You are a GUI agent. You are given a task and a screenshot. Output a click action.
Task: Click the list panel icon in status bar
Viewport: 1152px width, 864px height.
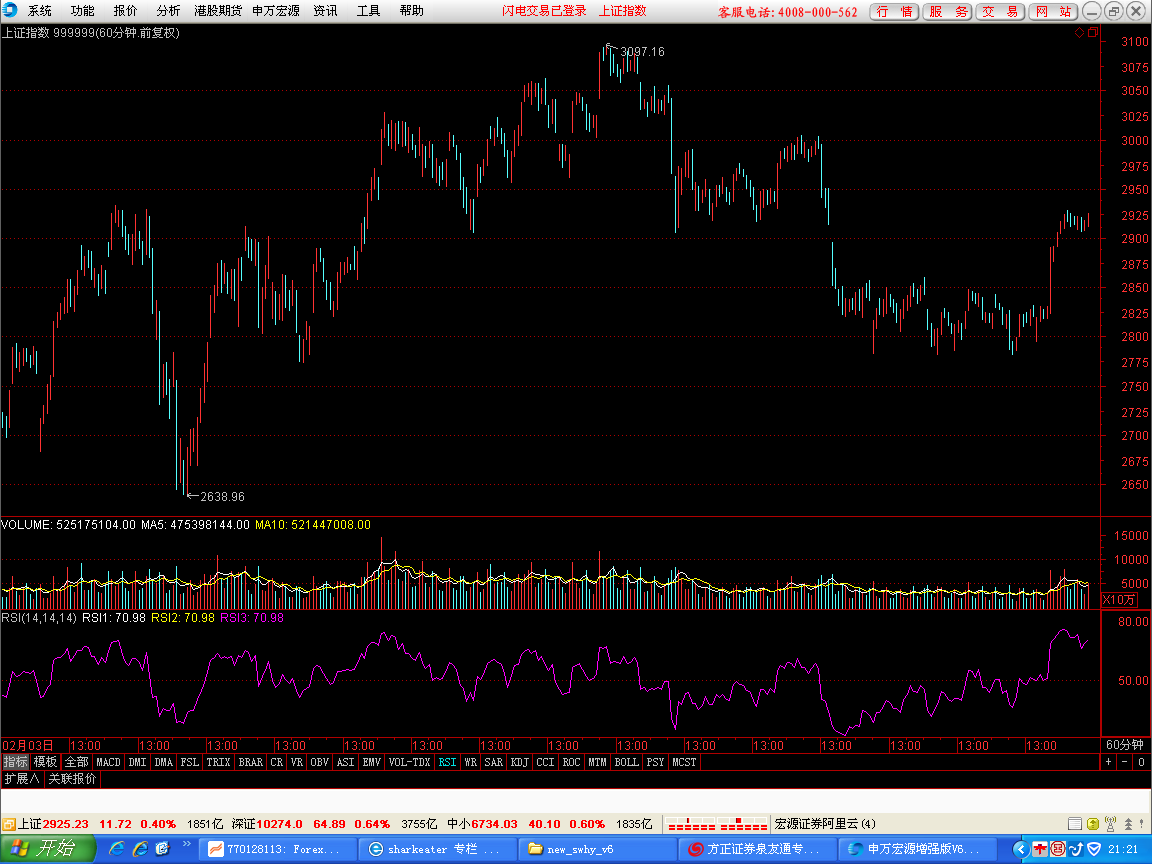tap(1074, 824)
